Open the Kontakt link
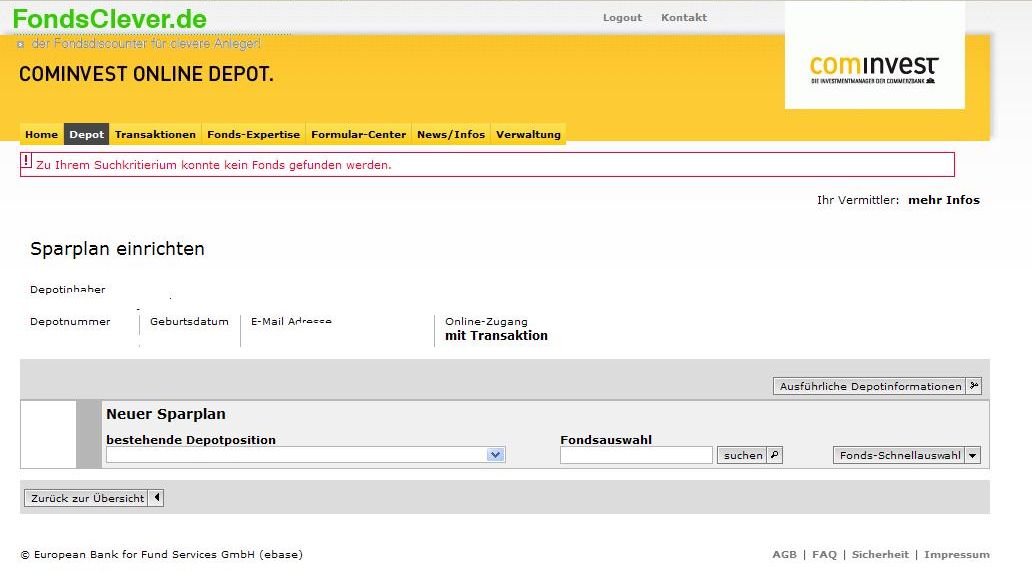The width and height of the screenshot is (1032, 581). (x=684, y=18)
